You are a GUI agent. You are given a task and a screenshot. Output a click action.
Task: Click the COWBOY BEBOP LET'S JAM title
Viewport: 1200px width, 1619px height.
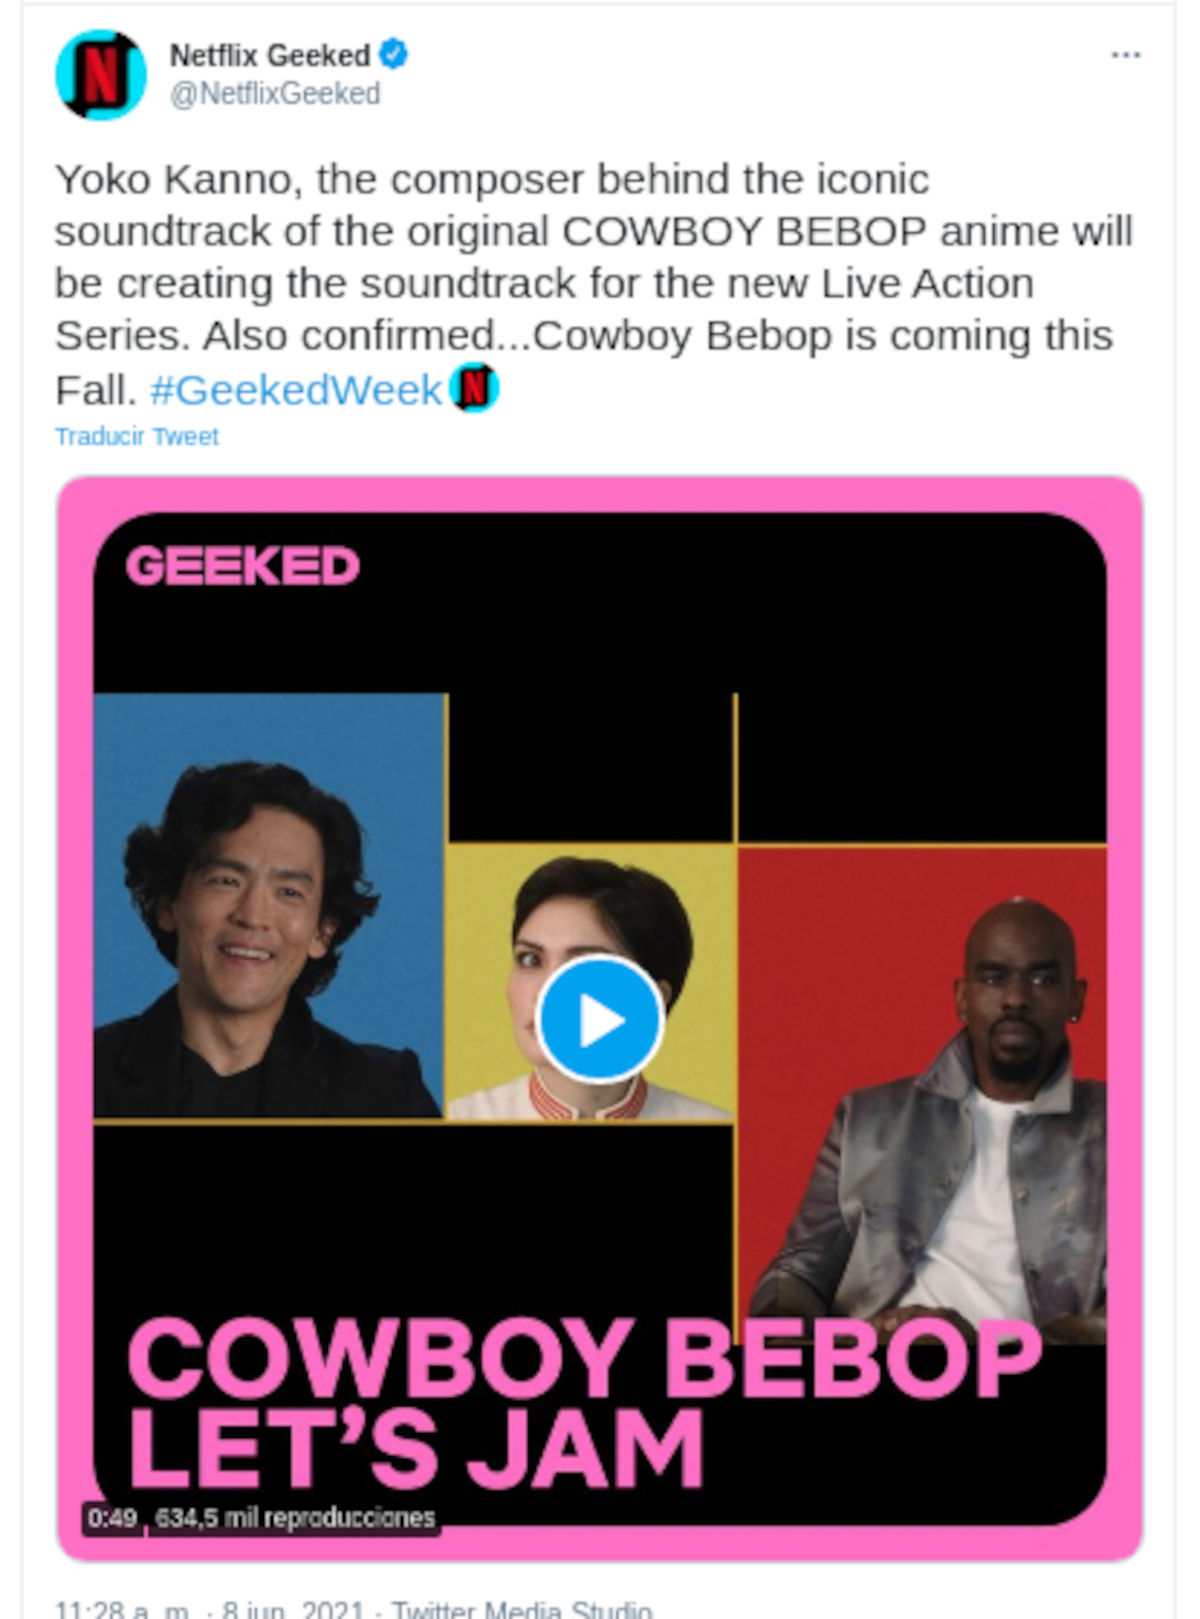pos(585,1403)
